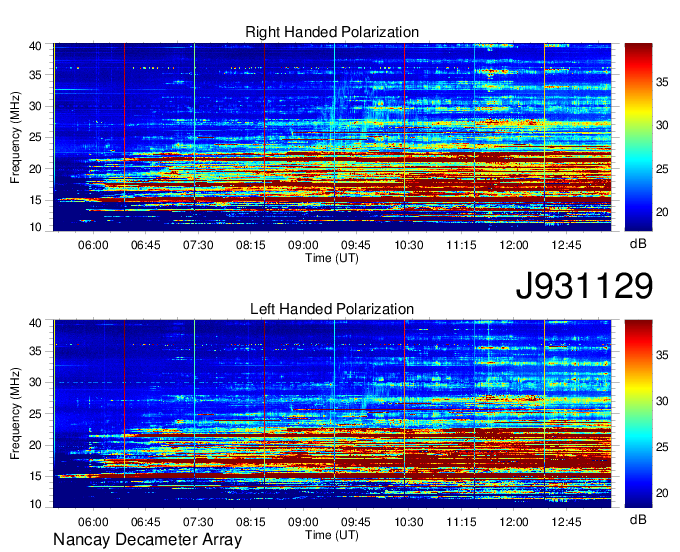This screenshot has width=680, height=552.
Task: Click the Right Handed Polarization spectrogram image
Action: [332, 137]
